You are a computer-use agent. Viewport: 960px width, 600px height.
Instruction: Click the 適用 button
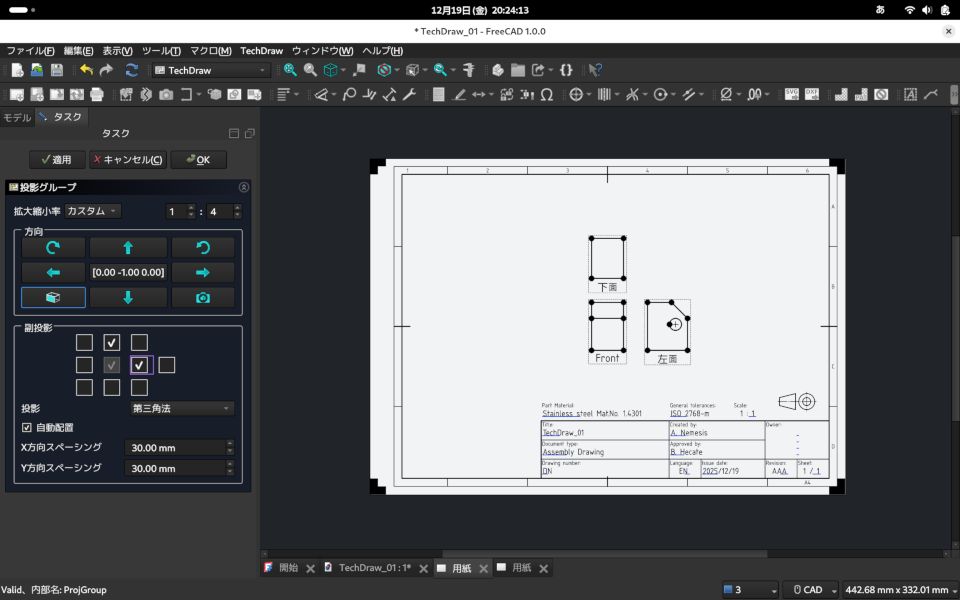56,160
